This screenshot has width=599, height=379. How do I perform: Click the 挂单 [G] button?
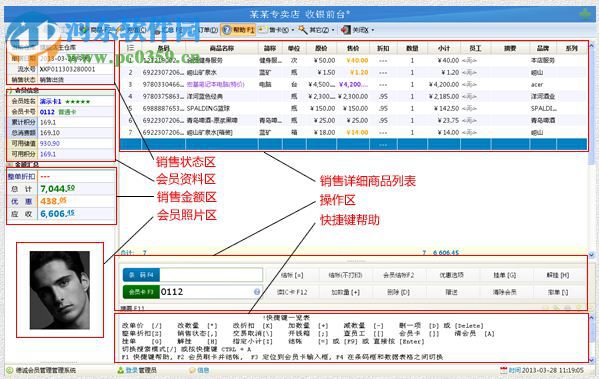(505, 275)
